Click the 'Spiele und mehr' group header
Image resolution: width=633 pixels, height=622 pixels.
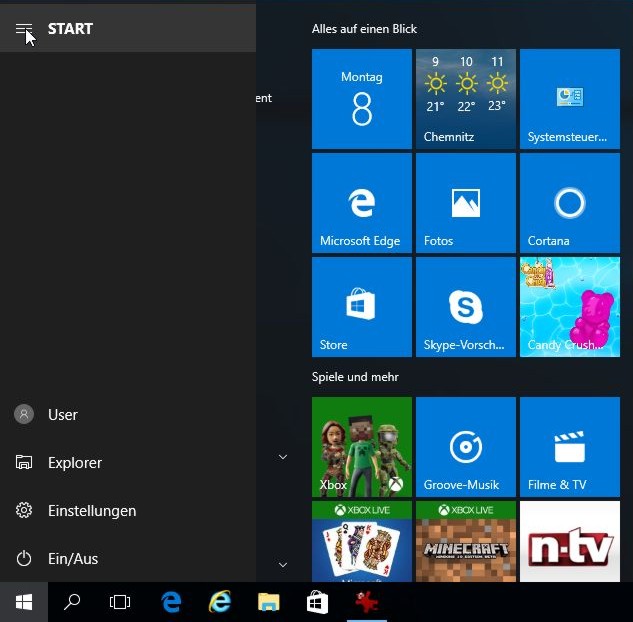355,377
